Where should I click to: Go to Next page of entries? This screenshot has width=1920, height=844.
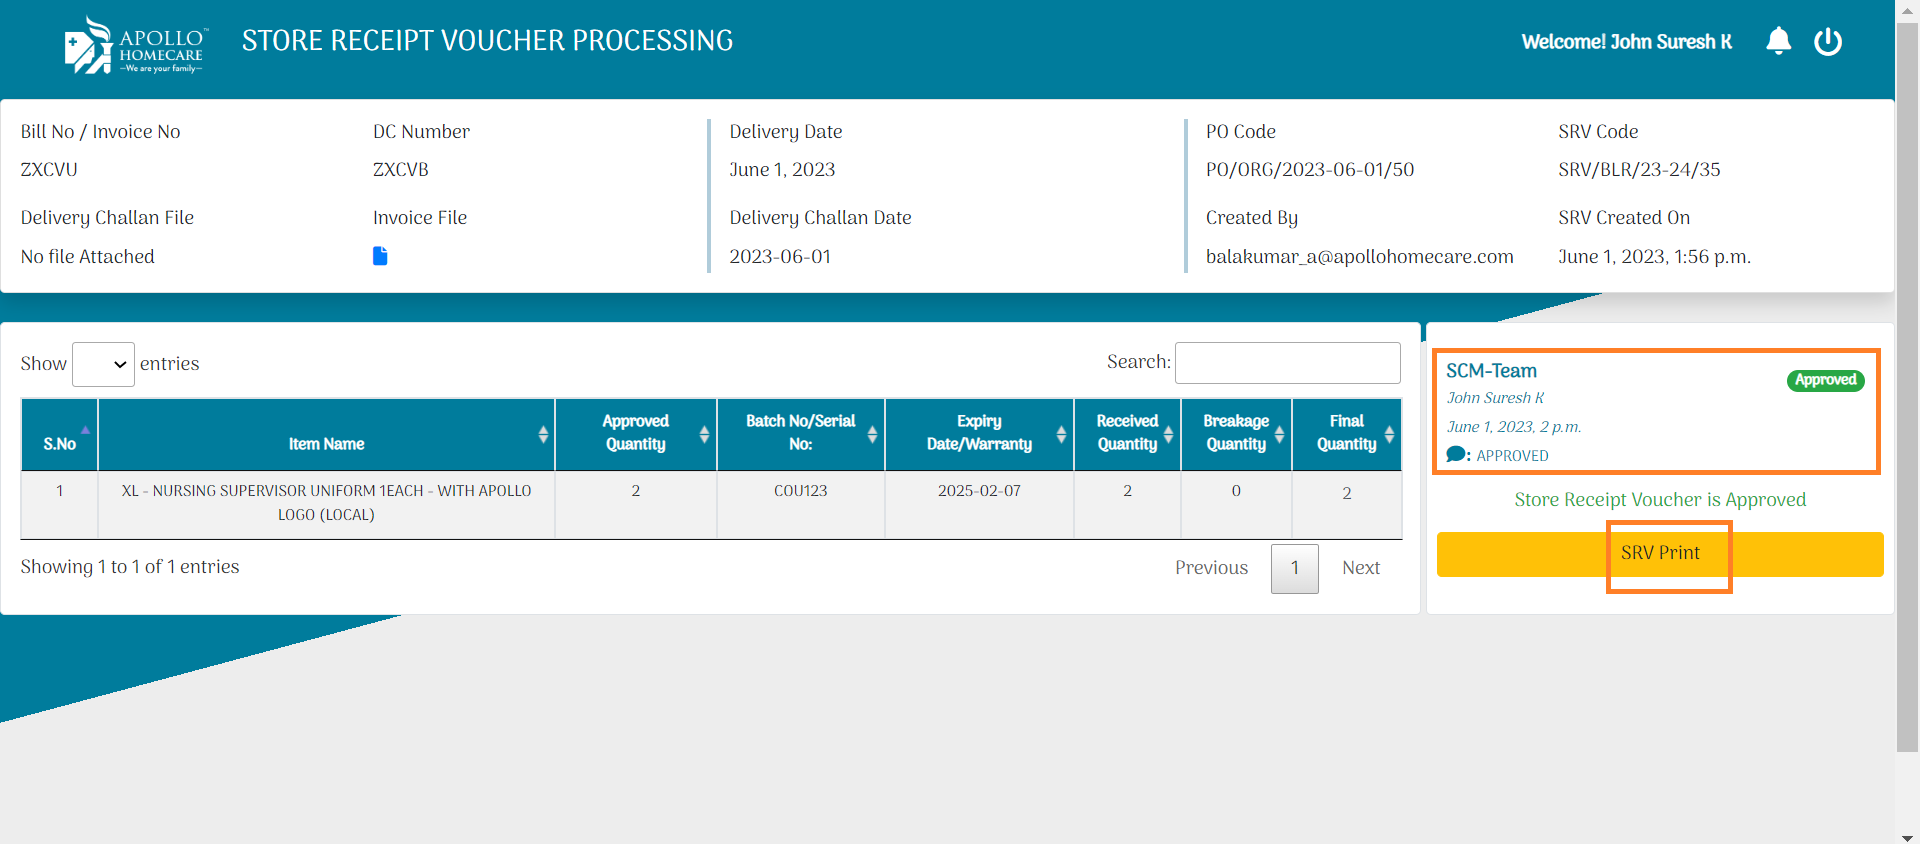point(1360,568)
